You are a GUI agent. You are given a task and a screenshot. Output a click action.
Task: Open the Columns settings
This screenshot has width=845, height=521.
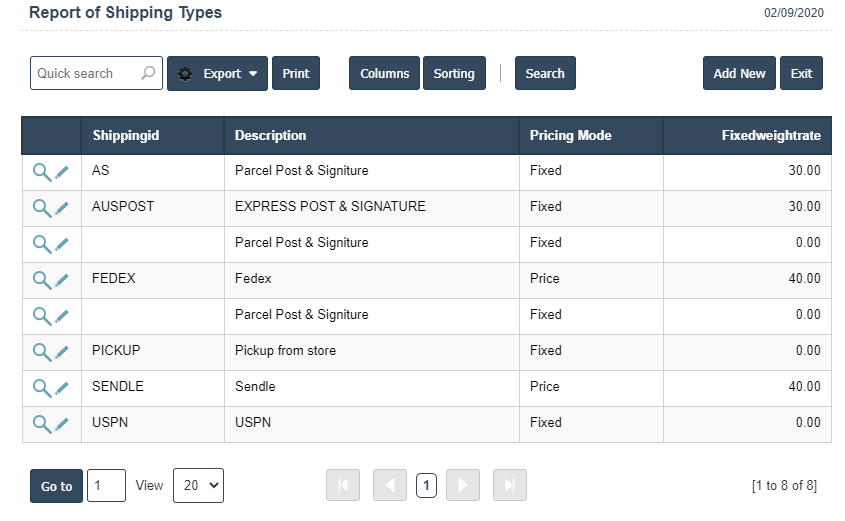(x=384, y=73)
